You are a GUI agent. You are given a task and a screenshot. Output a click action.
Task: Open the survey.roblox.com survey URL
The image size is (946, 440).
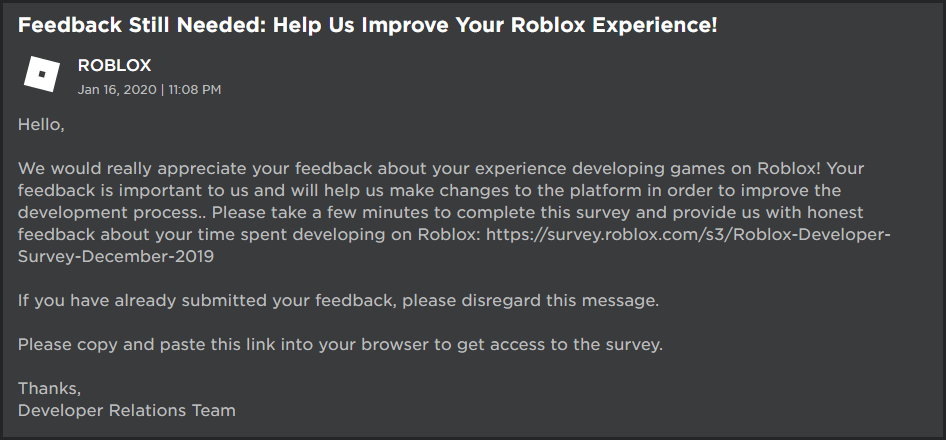point(690,233)
